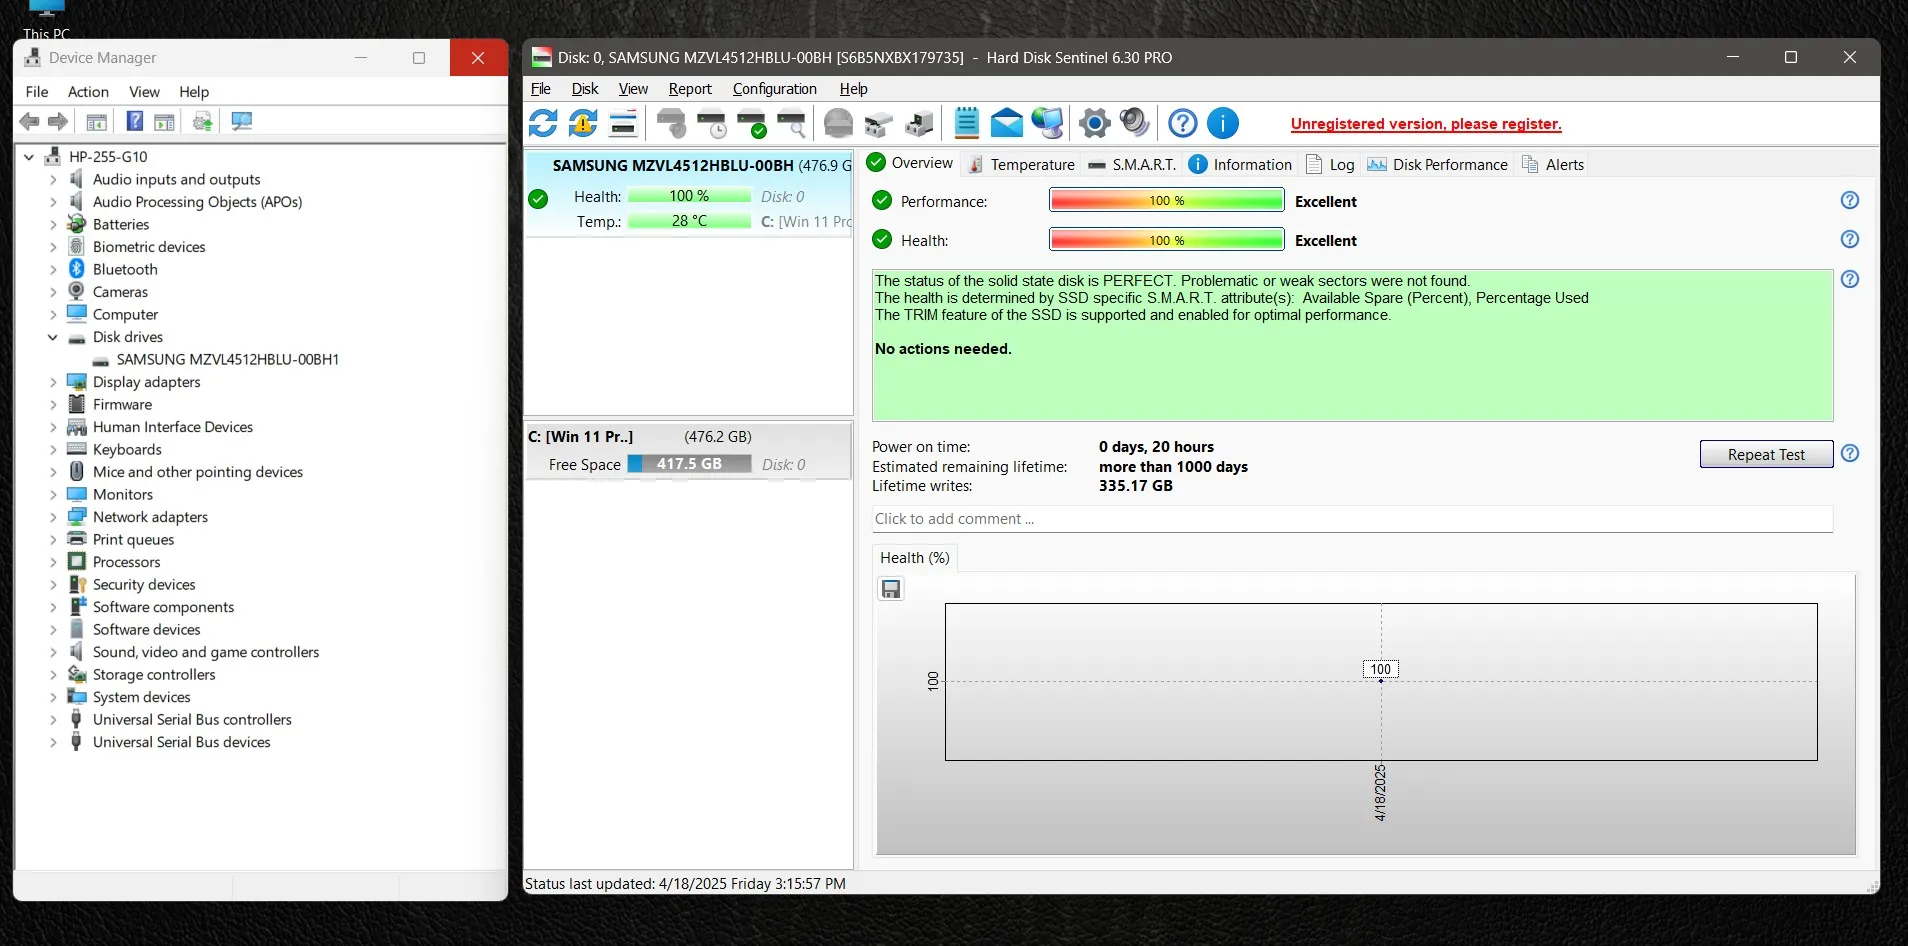Click Unregistered version, please register link
Screen dimensions: 1908x946
pos(1426,124)
